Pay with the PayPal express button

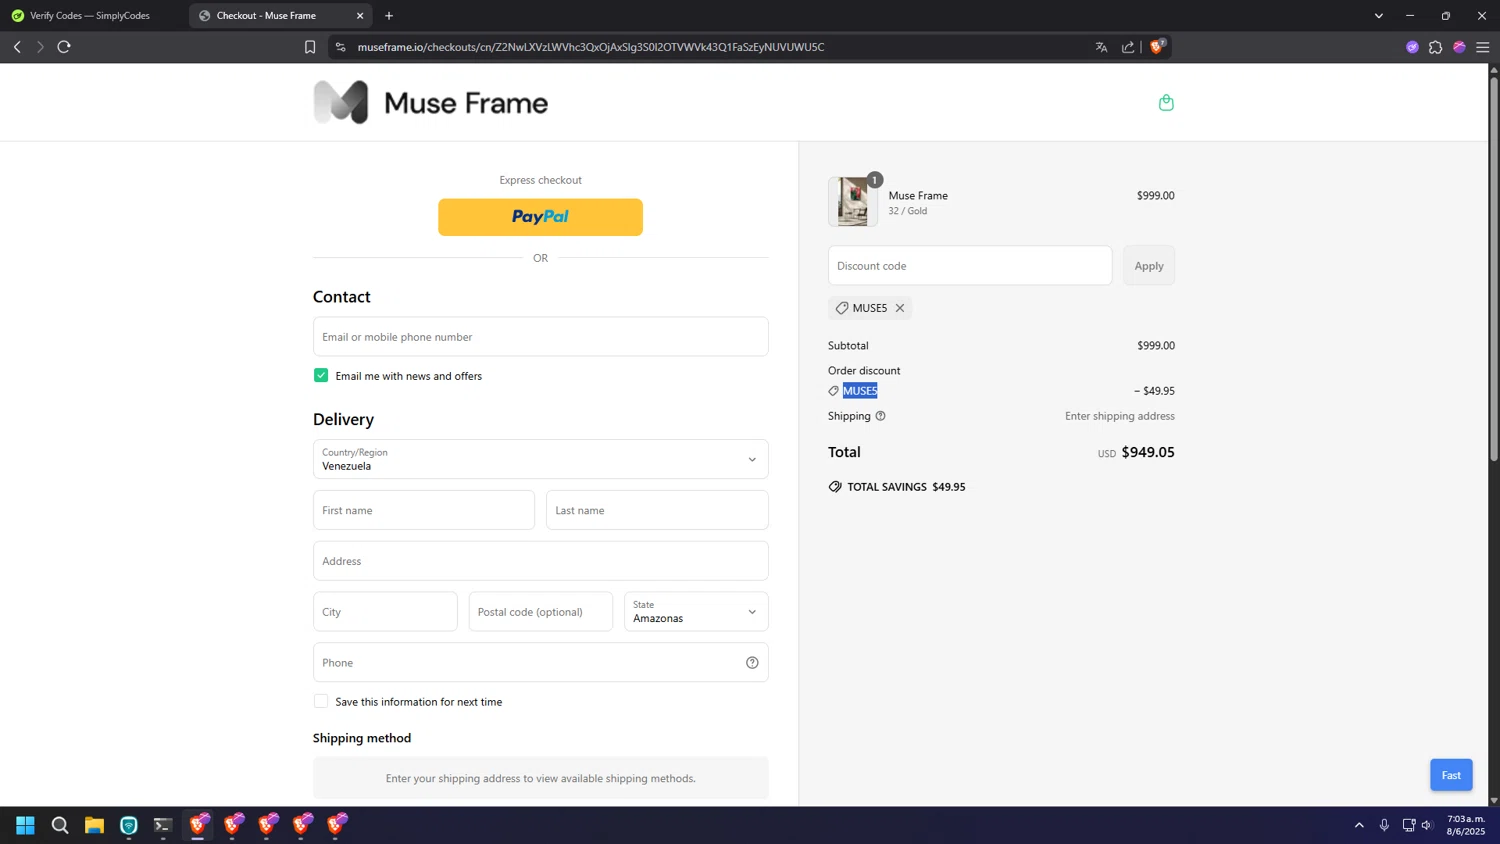pyautogui.click(x=540, y=217)
